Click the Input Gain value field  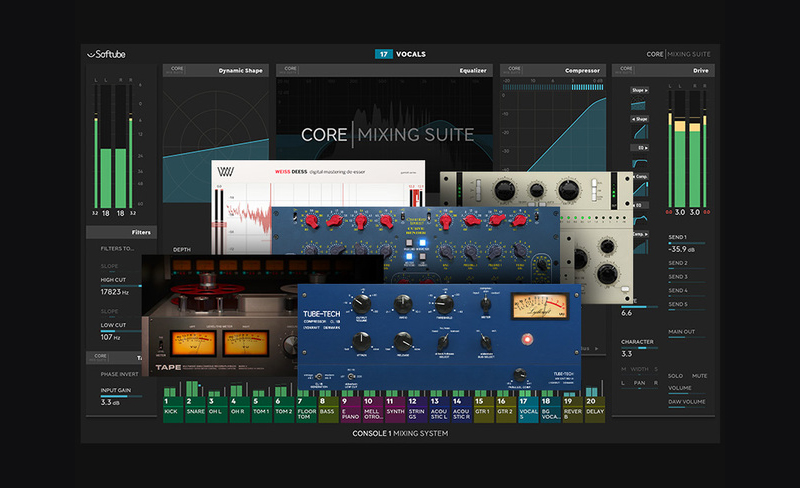click(111, 401)
